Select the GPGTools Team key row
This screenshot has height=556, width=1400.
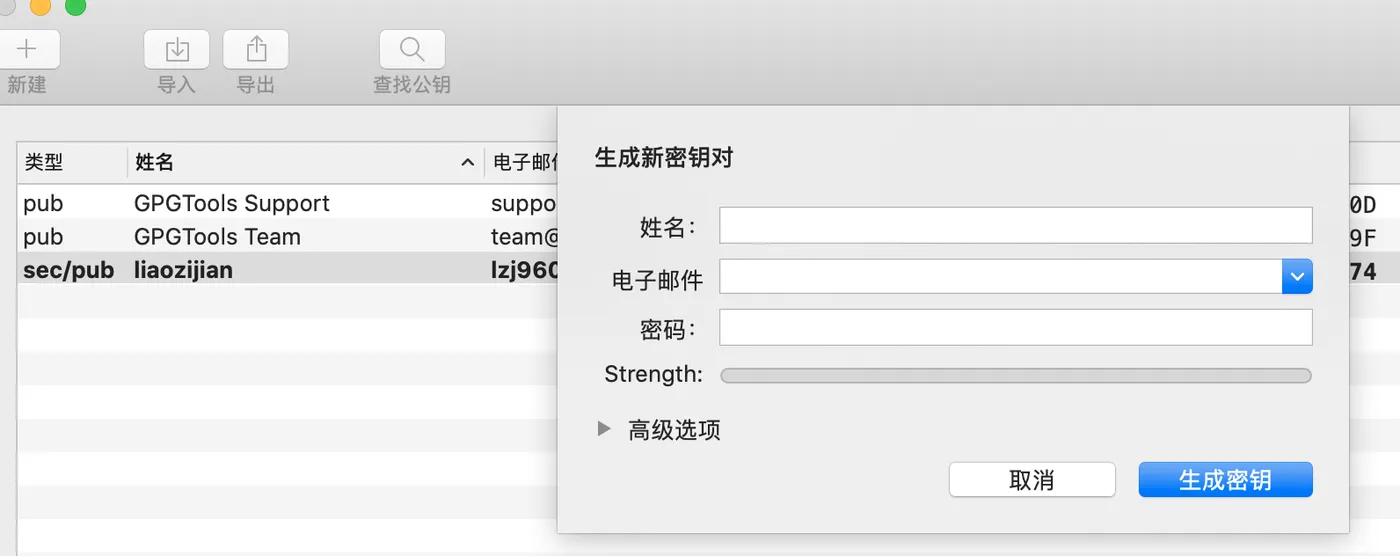point(288,236)
